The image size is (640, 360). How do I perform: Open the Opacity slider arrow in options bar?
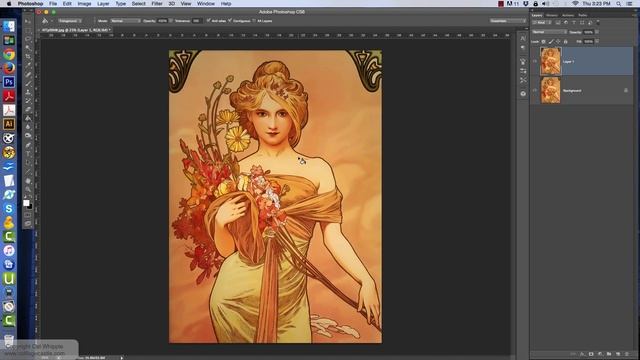tap(171, 20)
